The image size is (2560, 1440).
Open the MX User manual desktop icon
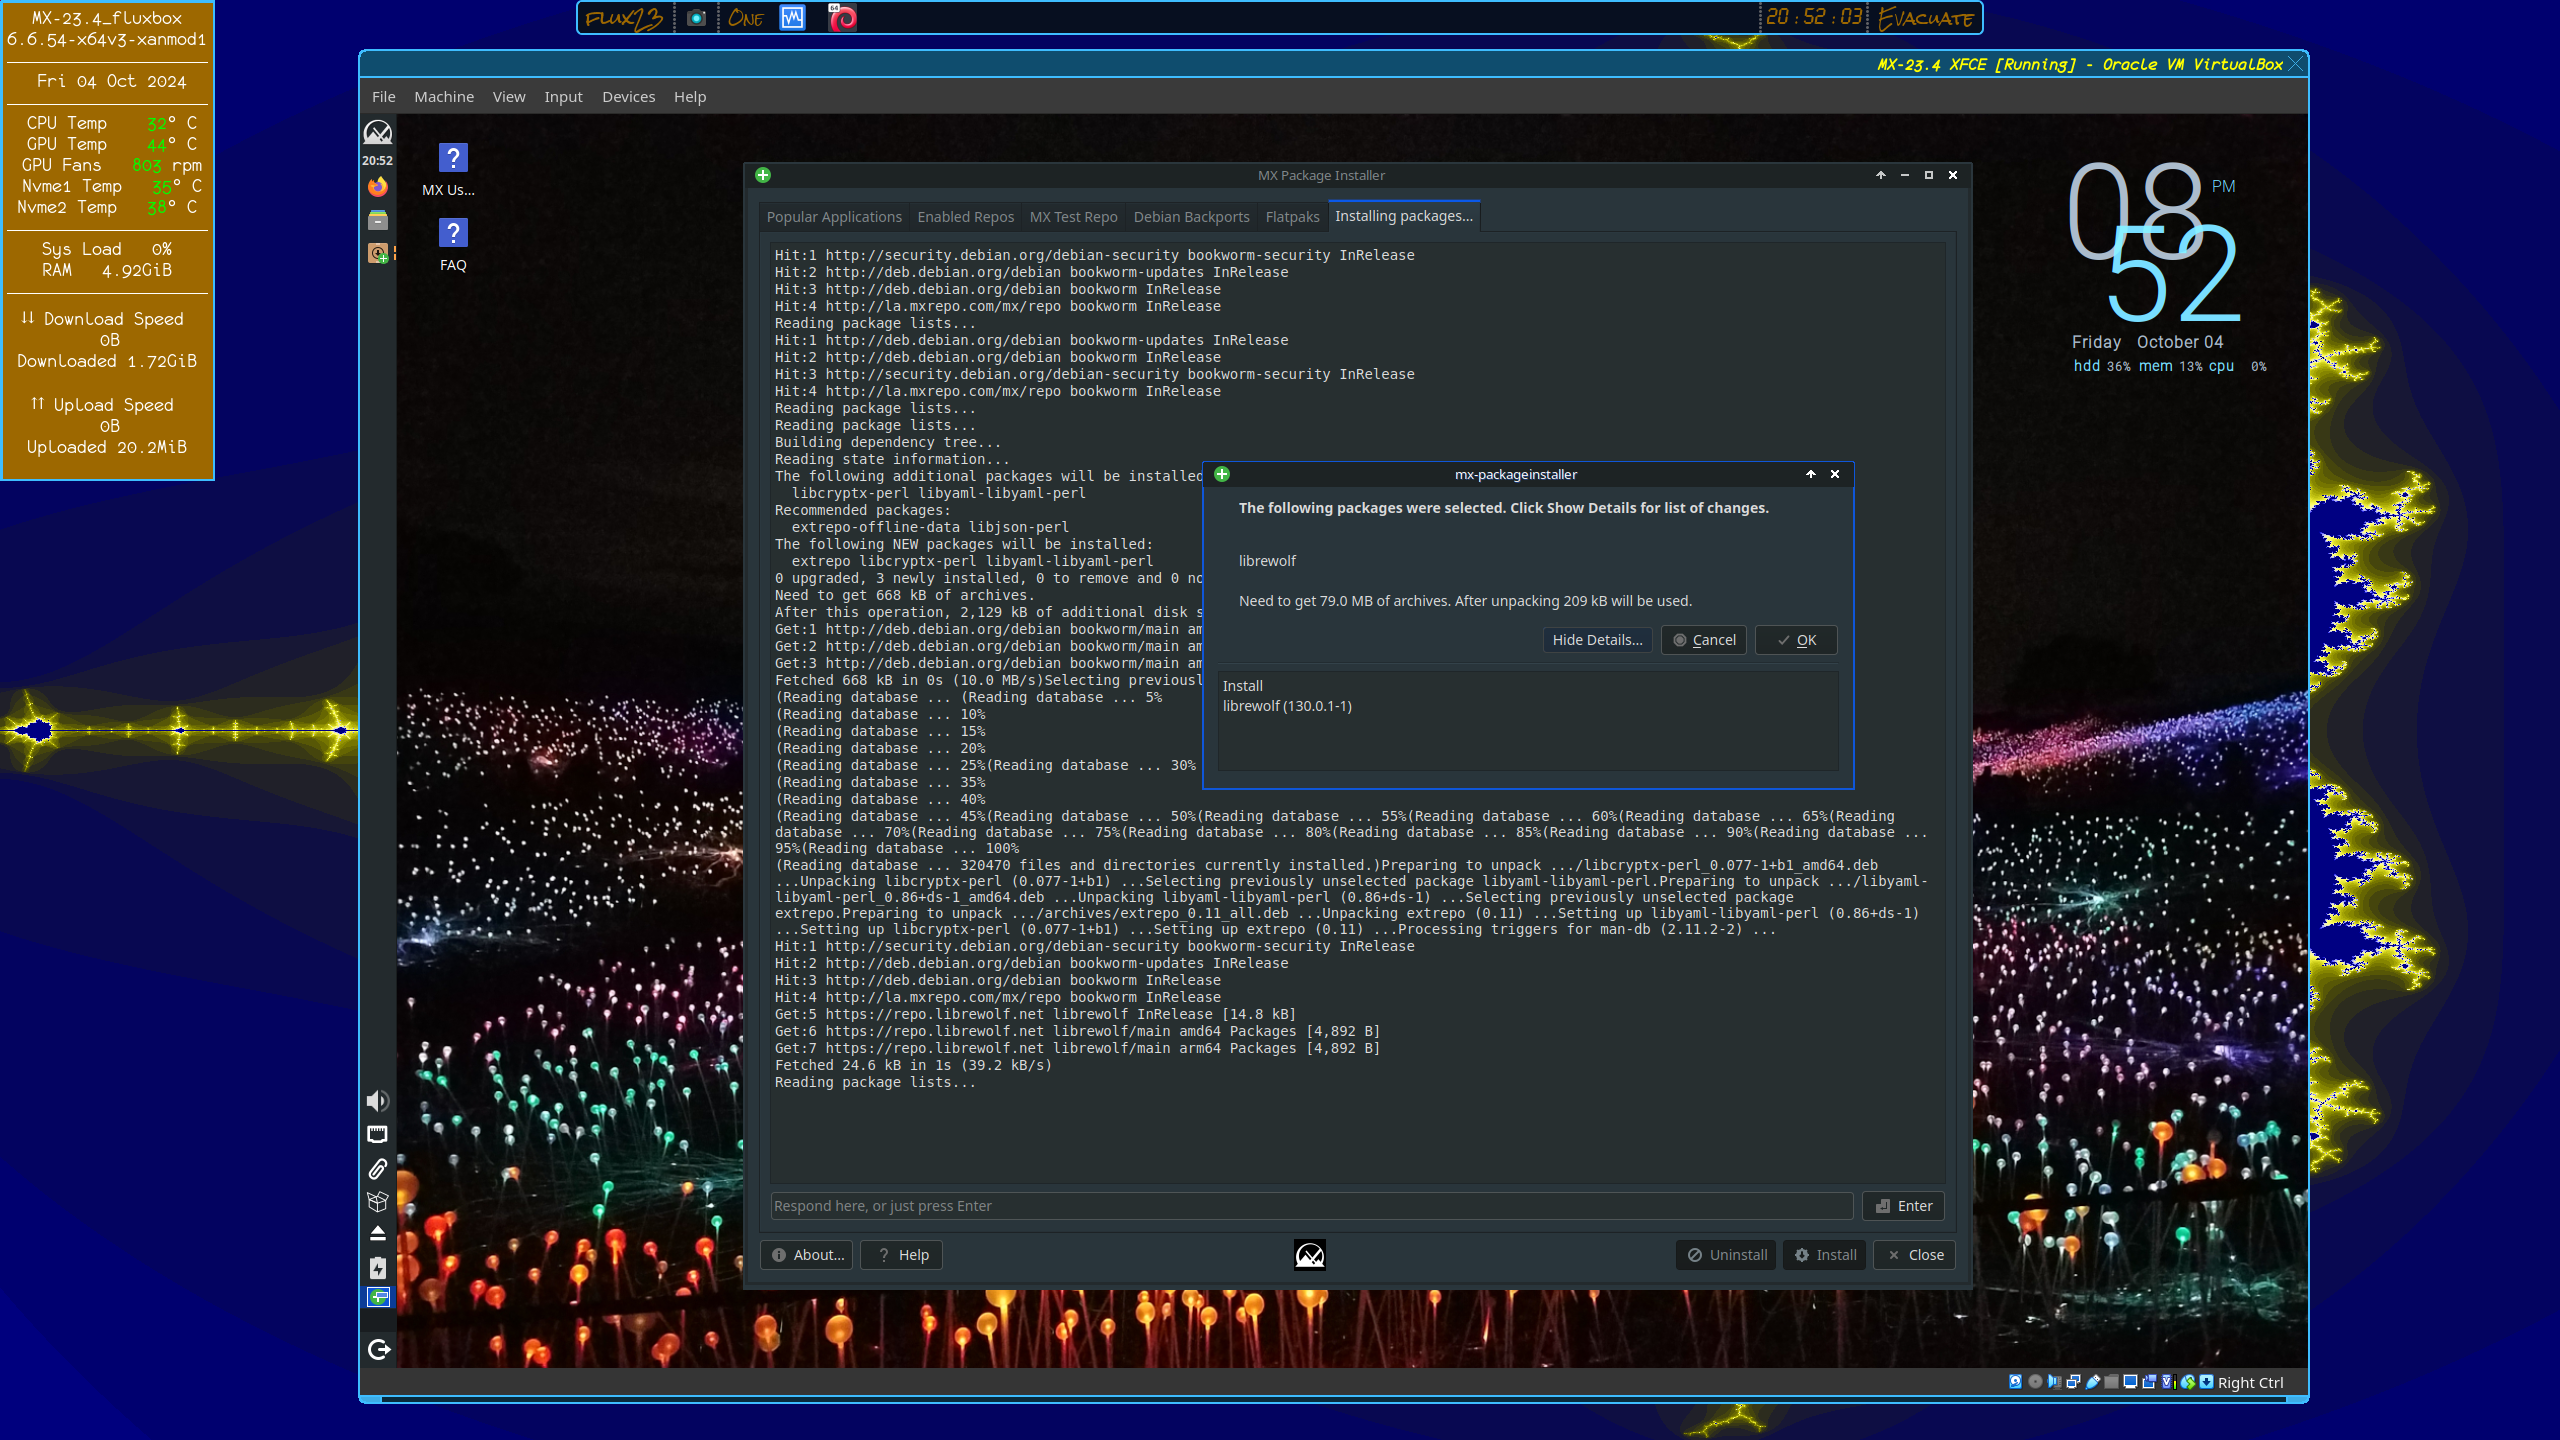tap(453, 170)
